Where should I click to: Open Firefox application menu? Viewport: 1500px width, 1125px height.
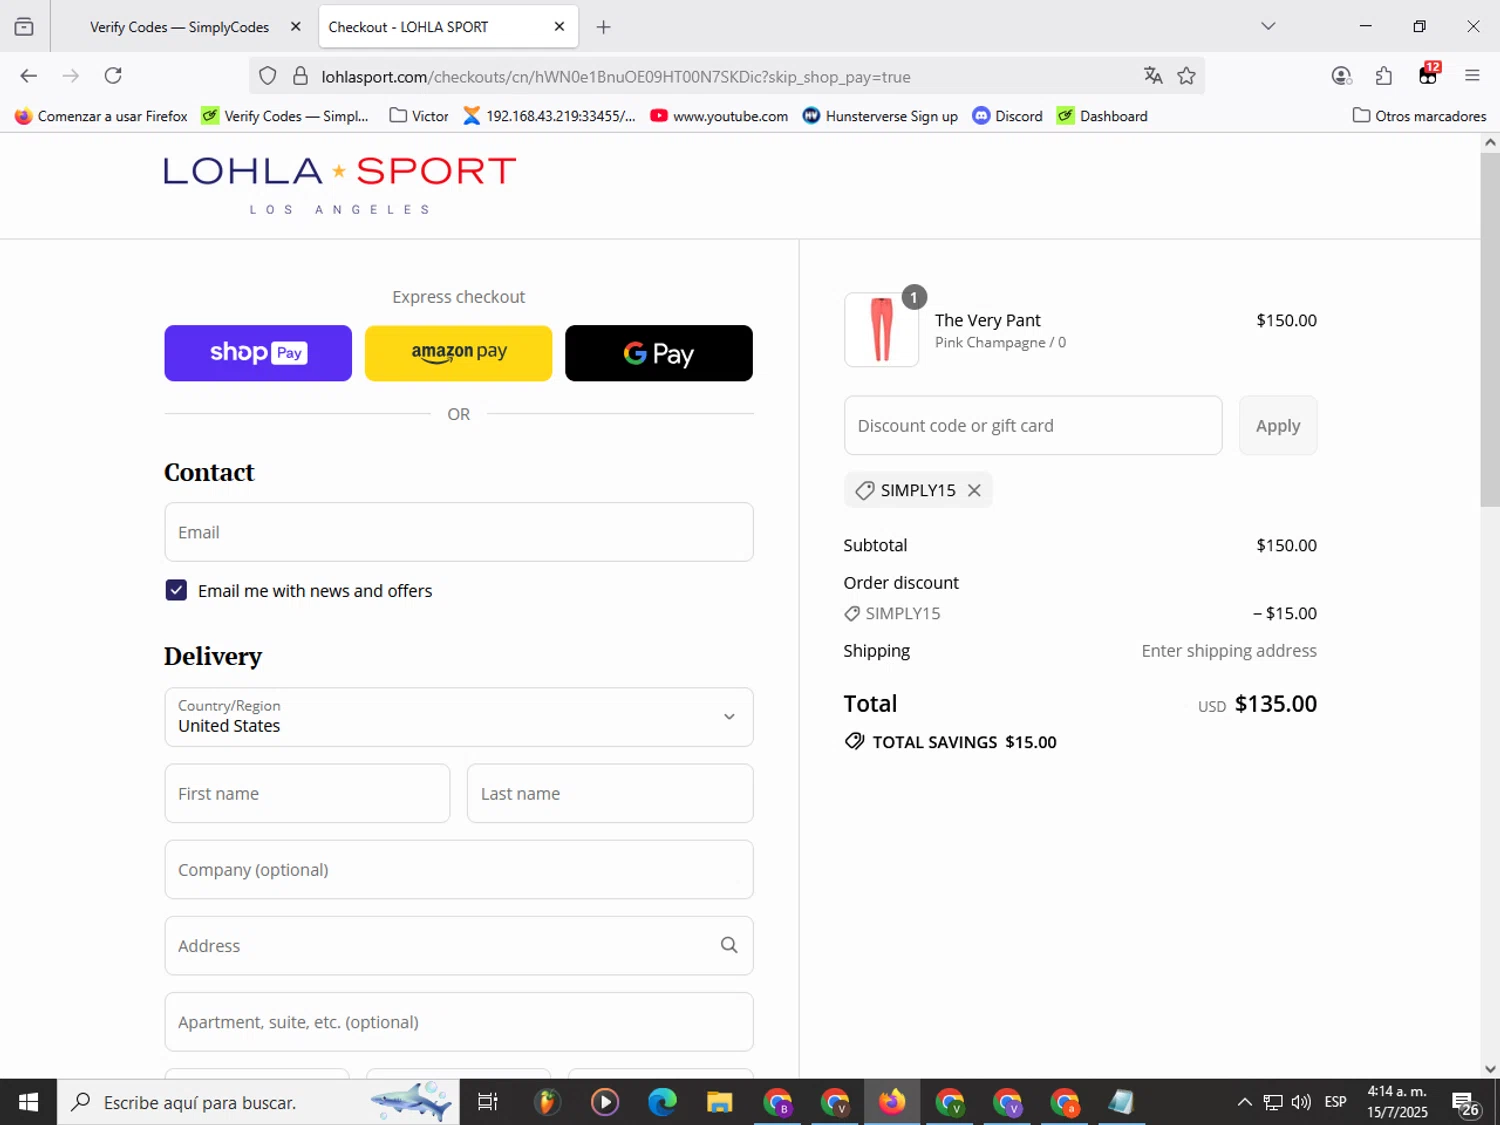click(x=1472, y=76)
